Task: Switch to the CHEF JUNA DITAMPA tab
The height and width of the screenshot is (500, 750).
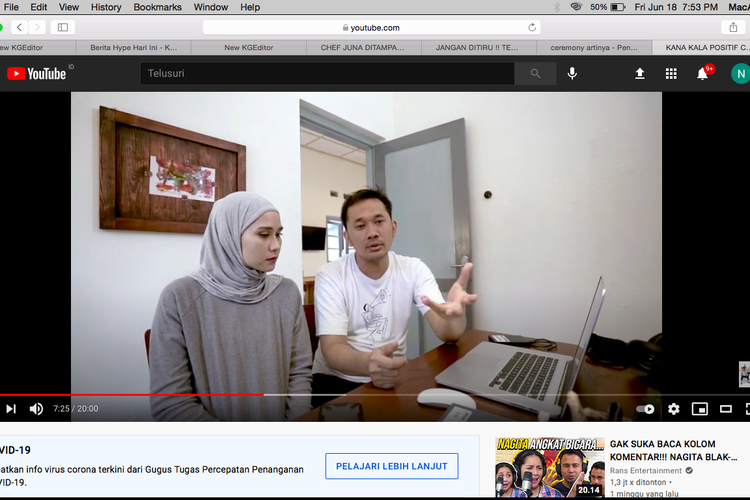Action: click(x=362, y=47)
